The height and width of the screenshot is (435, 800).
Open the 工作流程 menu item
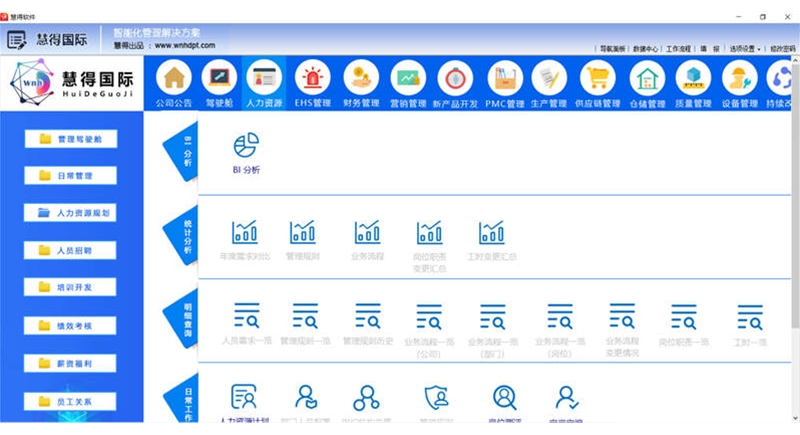coord(678,49)
